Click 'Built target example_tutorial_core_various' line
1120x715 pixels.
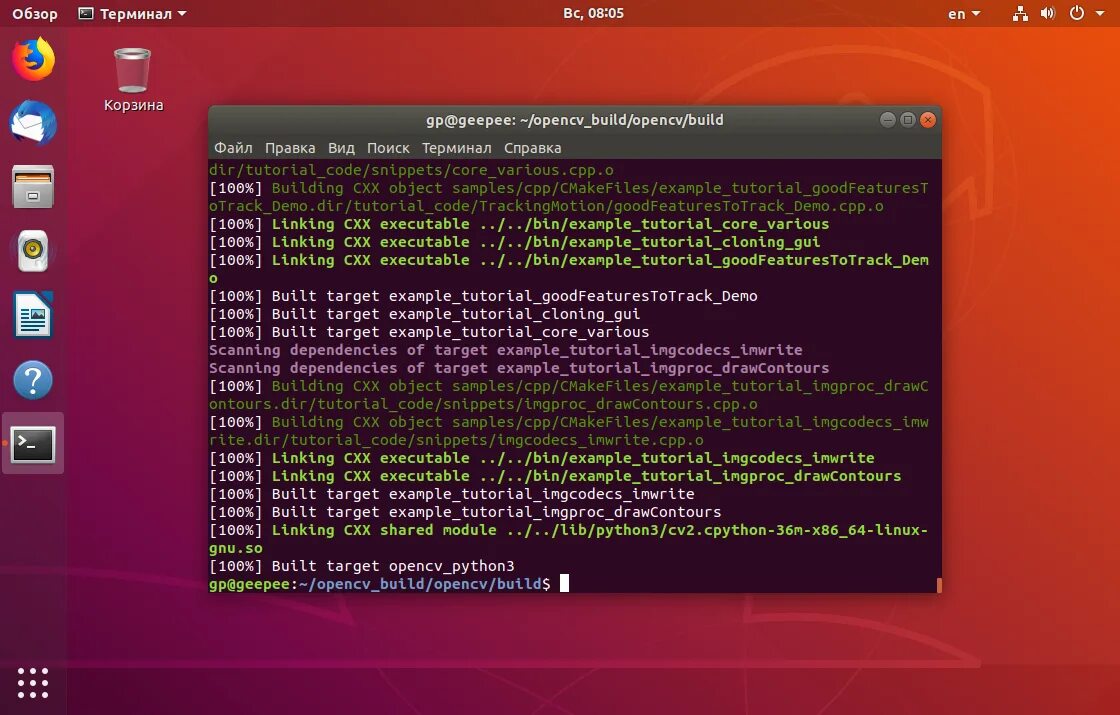click(x=429, y=332)
